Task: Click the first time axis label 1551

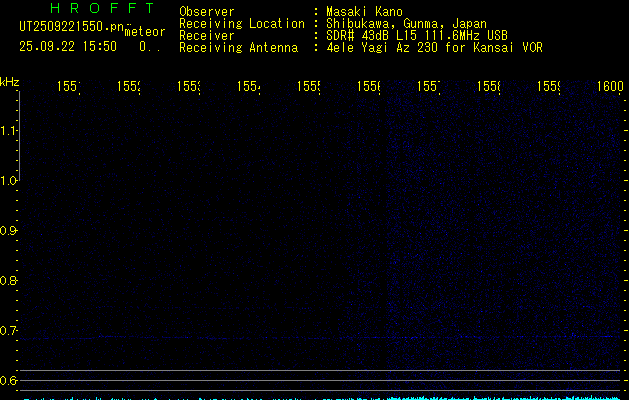Action: [69, 86]
